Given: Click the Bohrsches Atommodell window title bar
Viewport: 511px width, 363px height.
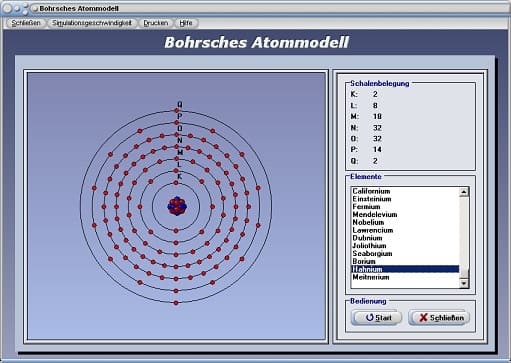Looking at the screenshot, I should click(255, 8).
